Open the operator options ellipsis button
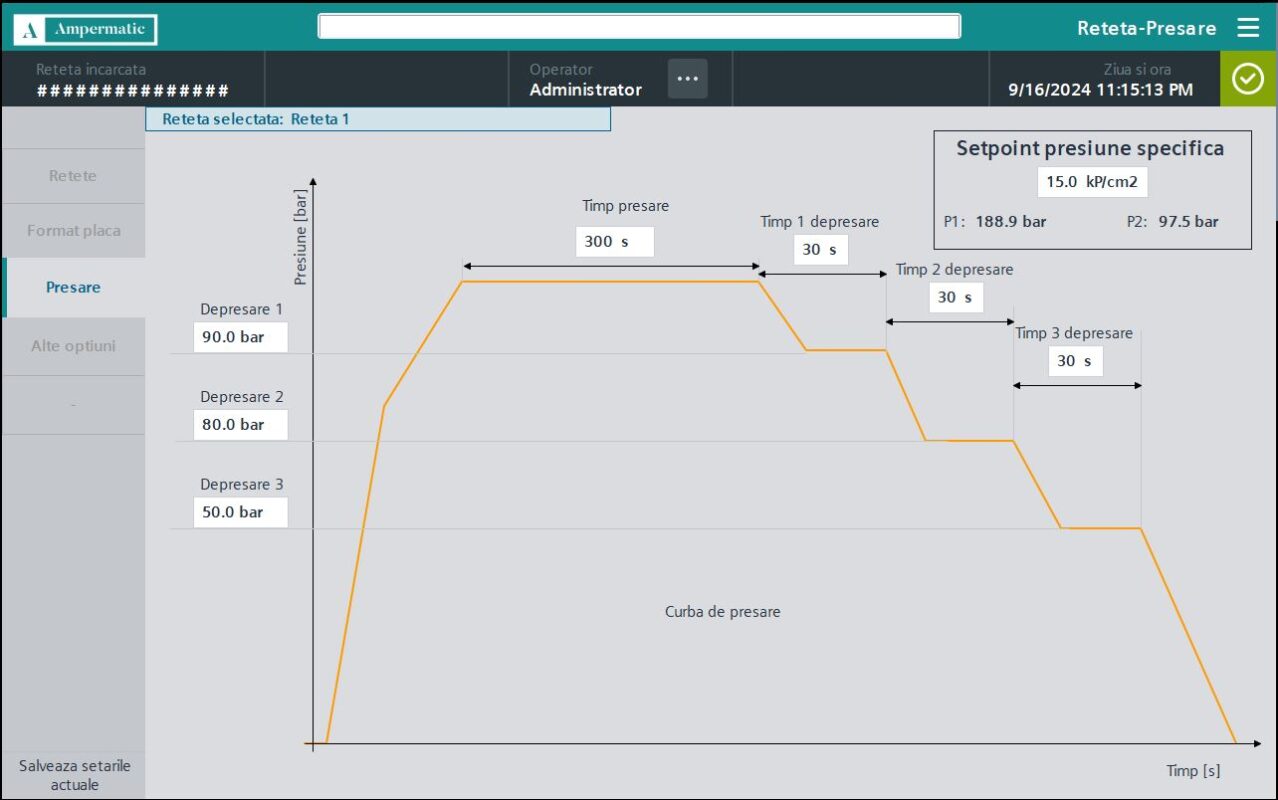1278x800 pixels. [688, 79]
